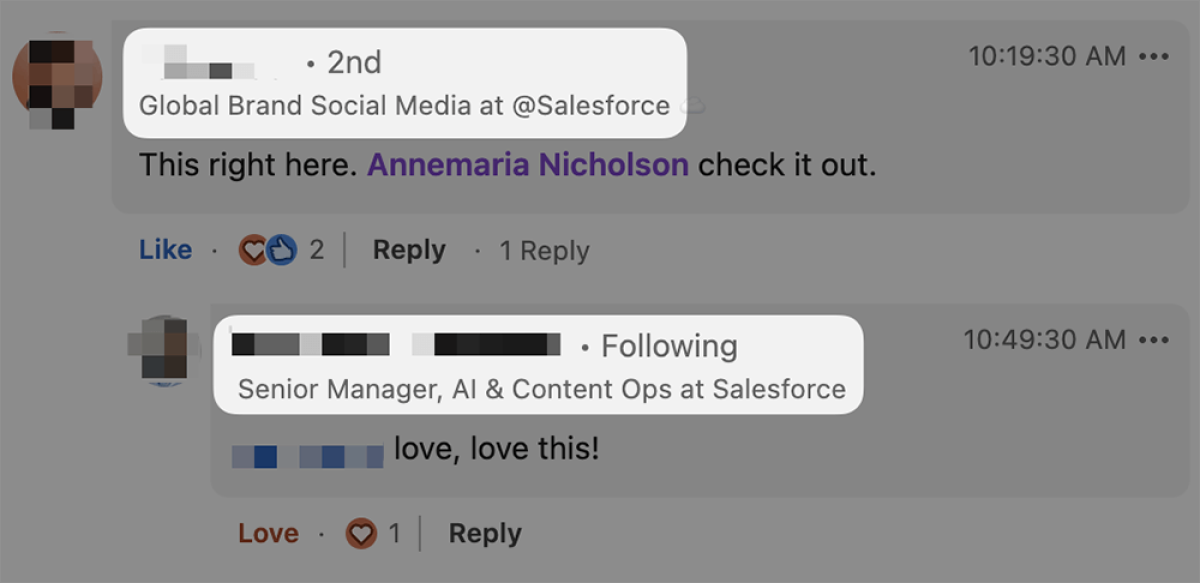1200x583 pixels.
Task: Open the top commenter's profile picture
Action: tap(57, 79)
